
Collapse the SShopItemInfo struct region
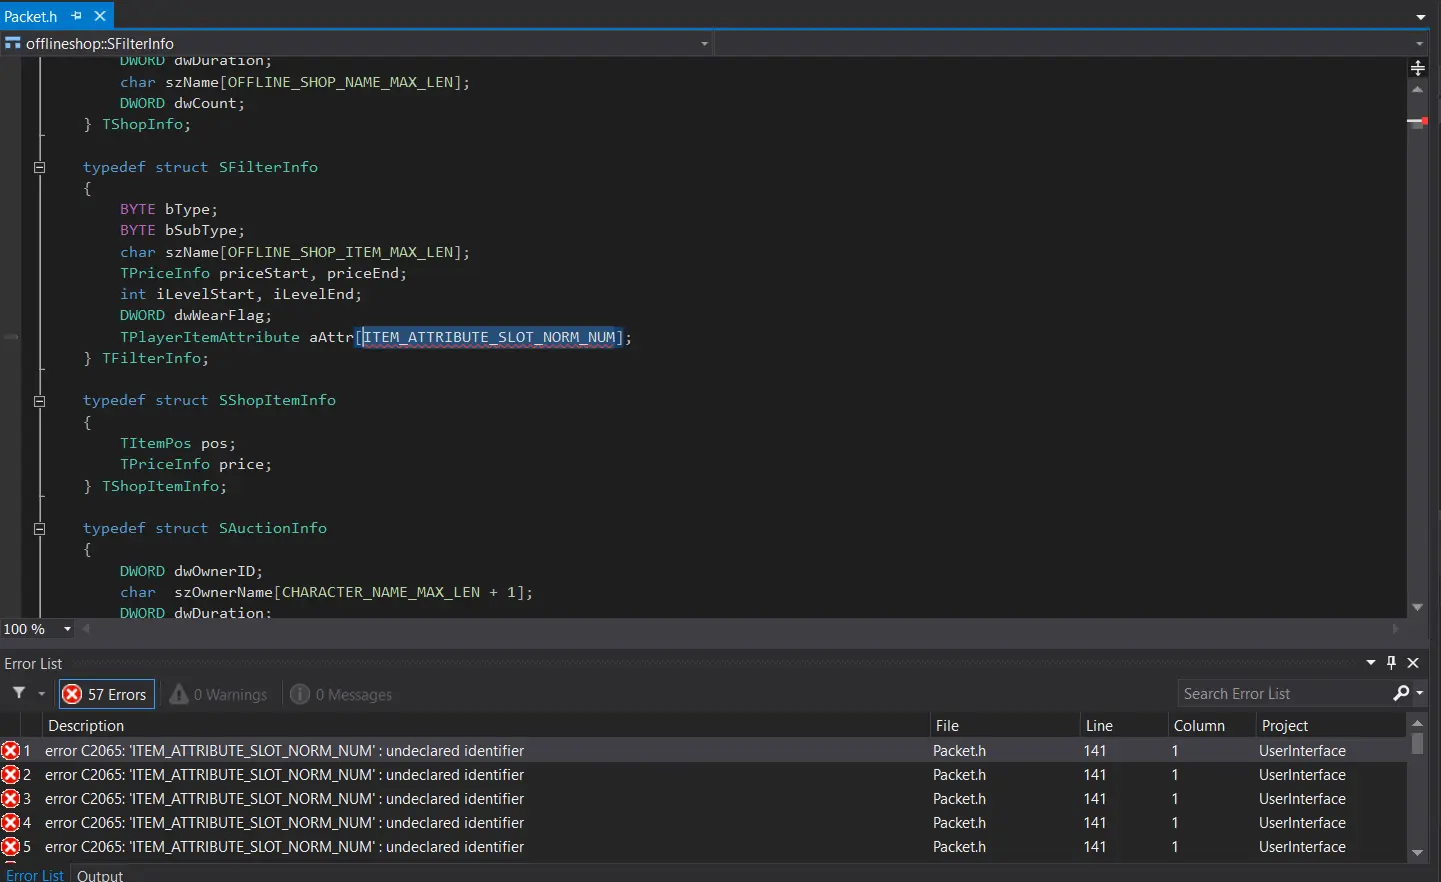pyautogui.click(x=40, y=401)
